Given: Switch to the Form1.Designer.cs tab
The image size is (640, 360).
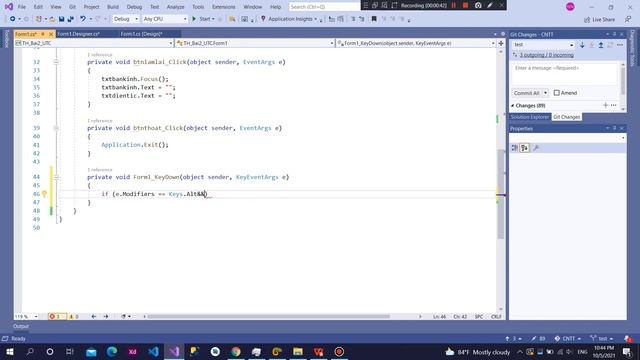Looking at the screenshot, I should point(78,34).
